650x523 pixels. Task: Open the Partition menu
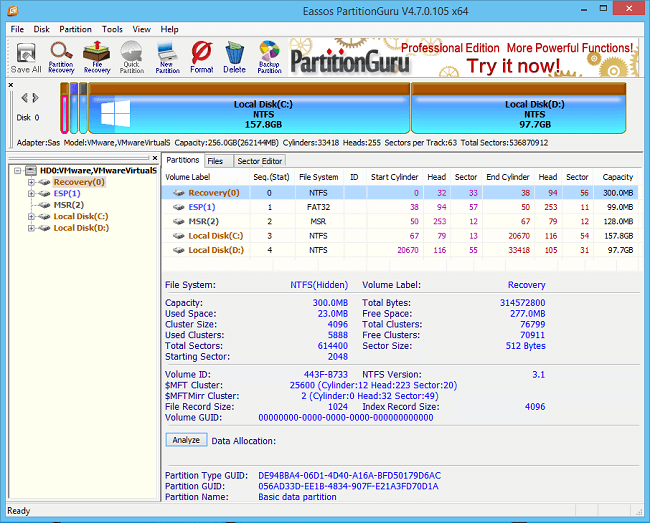pos(75,29)
